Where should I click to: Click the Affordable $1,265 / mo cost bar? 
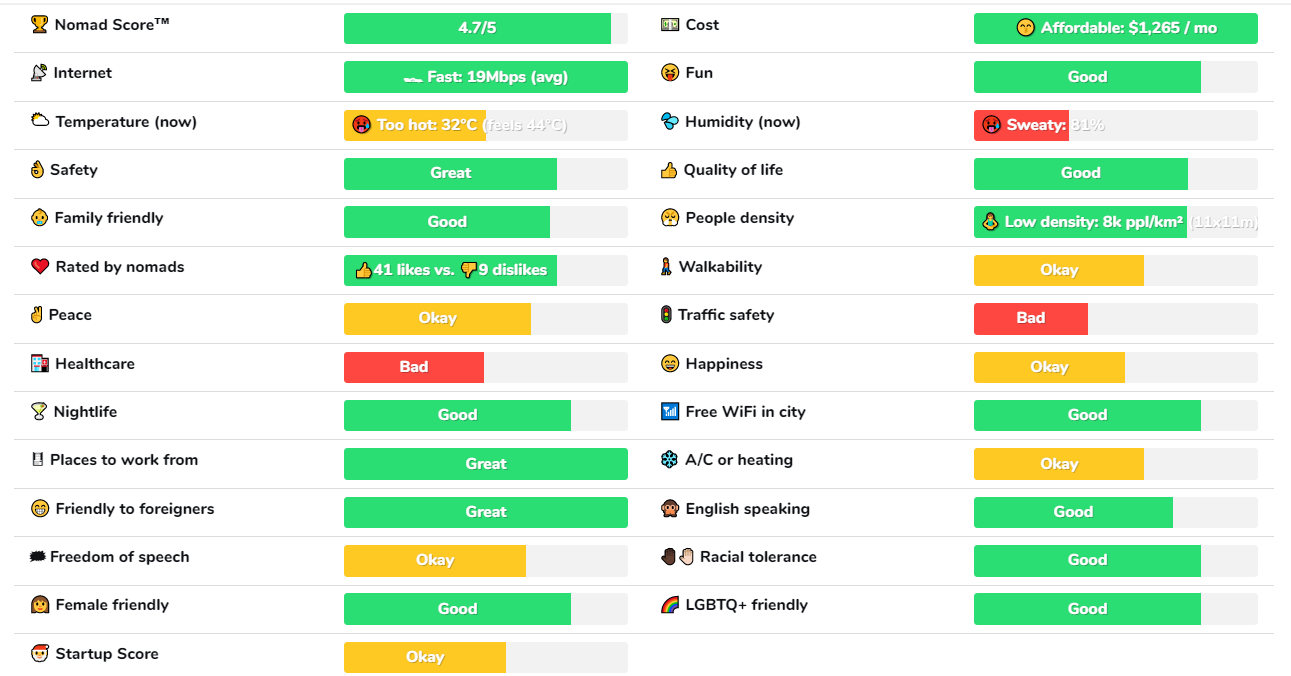point(1115,28)
